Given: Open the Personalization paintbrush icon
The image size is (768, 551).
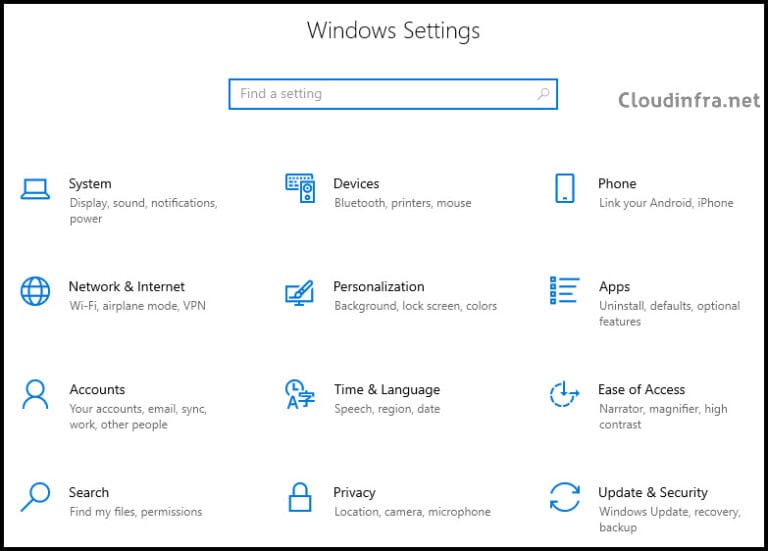Looking at the screenshot, I should pos(300,292).
